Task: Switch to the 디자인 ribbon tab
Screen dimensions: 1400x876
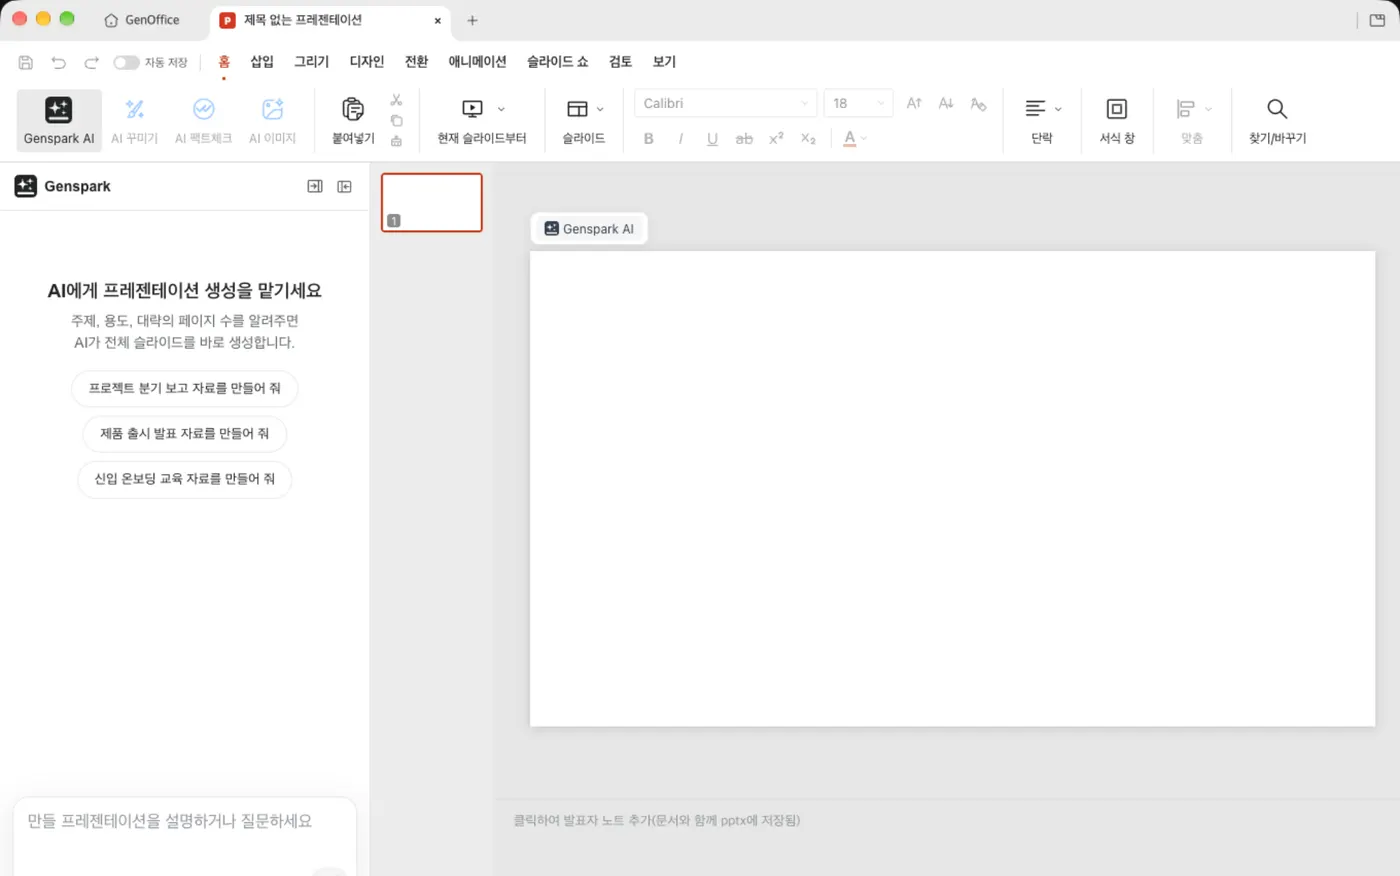Action: coord(367,62)
